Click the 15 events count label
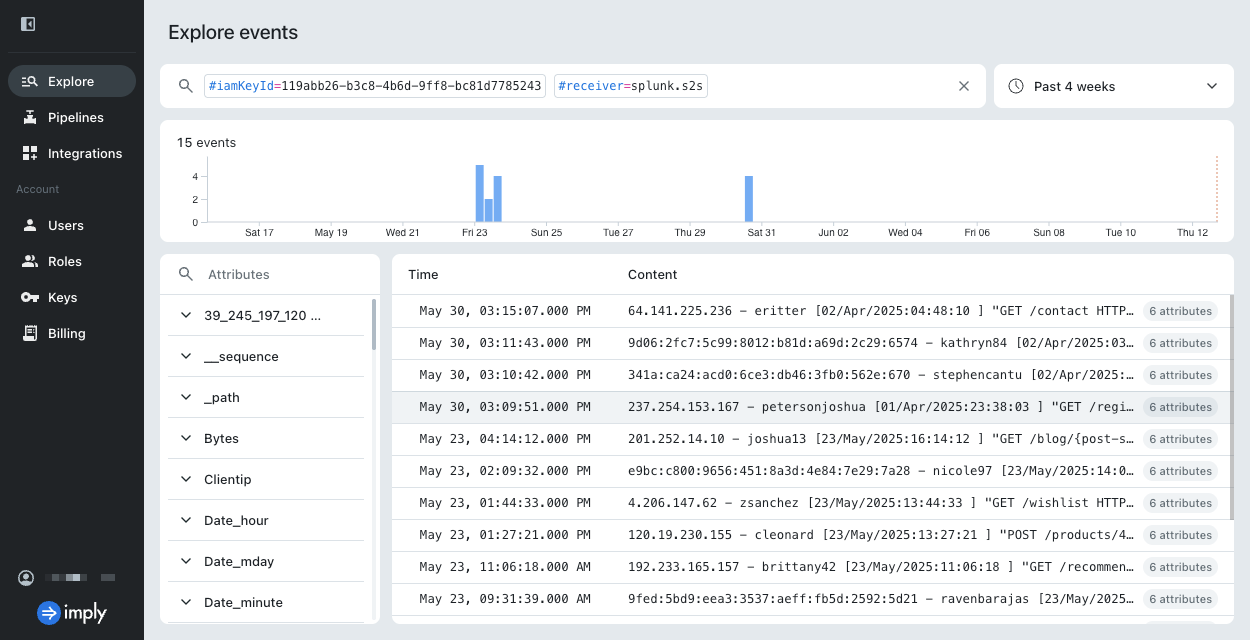1250x640 pixels. (x=206, y=142)
